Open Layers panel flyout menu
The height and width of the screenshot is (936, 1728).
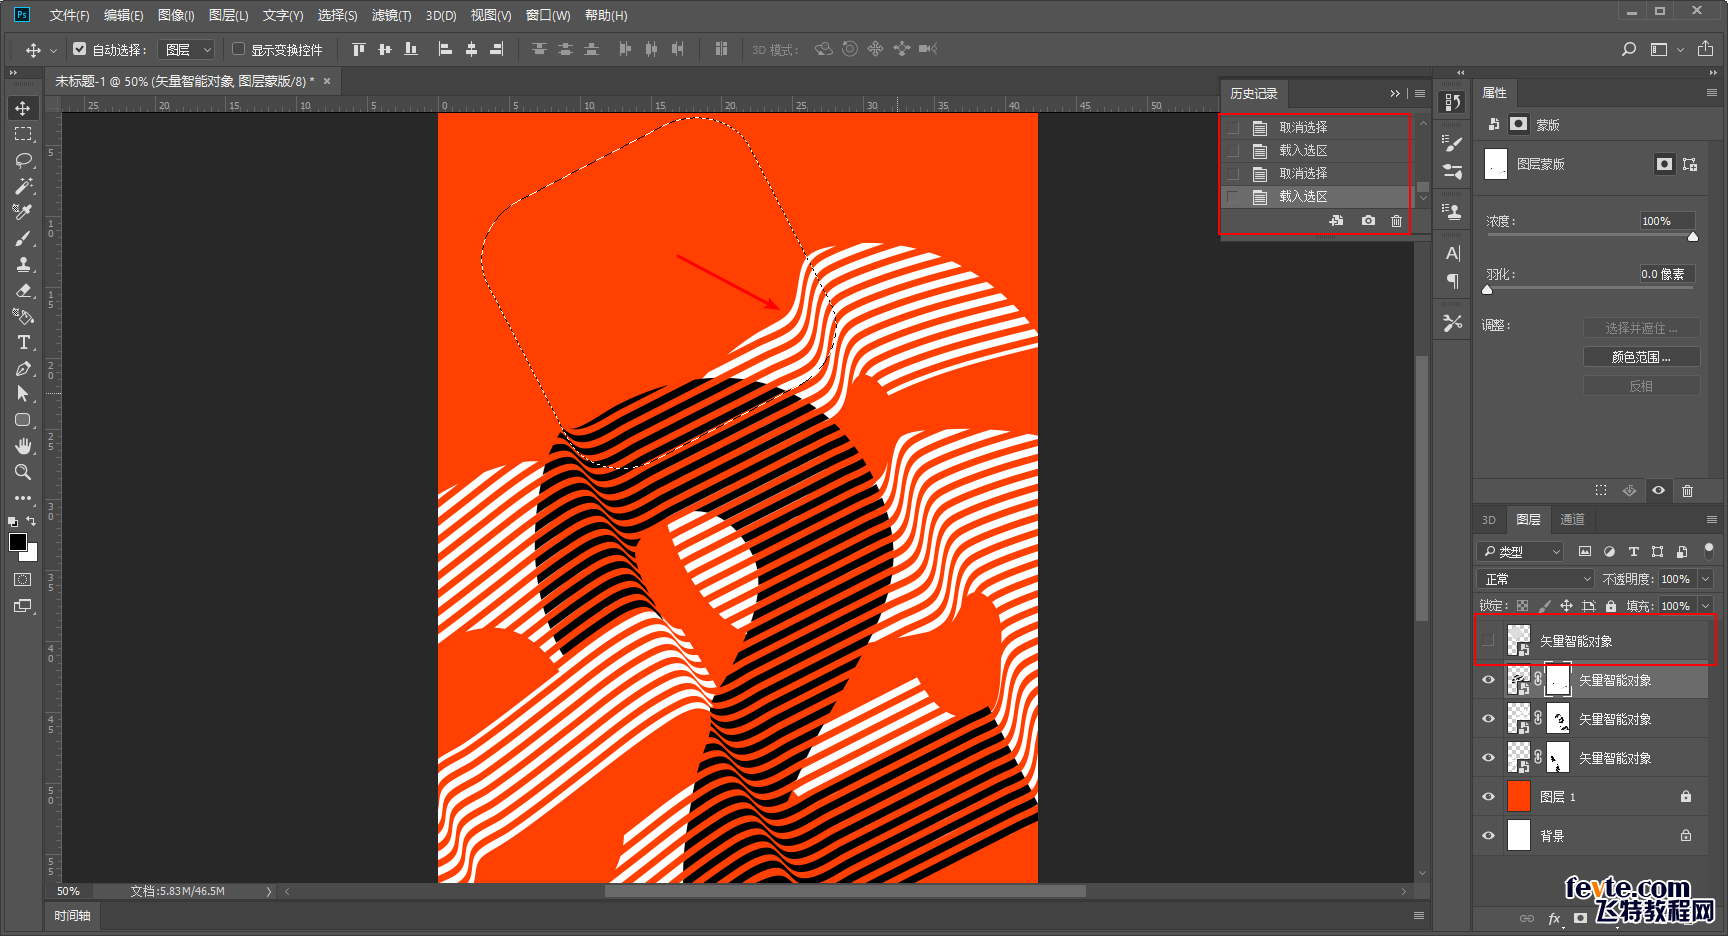click(x=1711, y=520)
